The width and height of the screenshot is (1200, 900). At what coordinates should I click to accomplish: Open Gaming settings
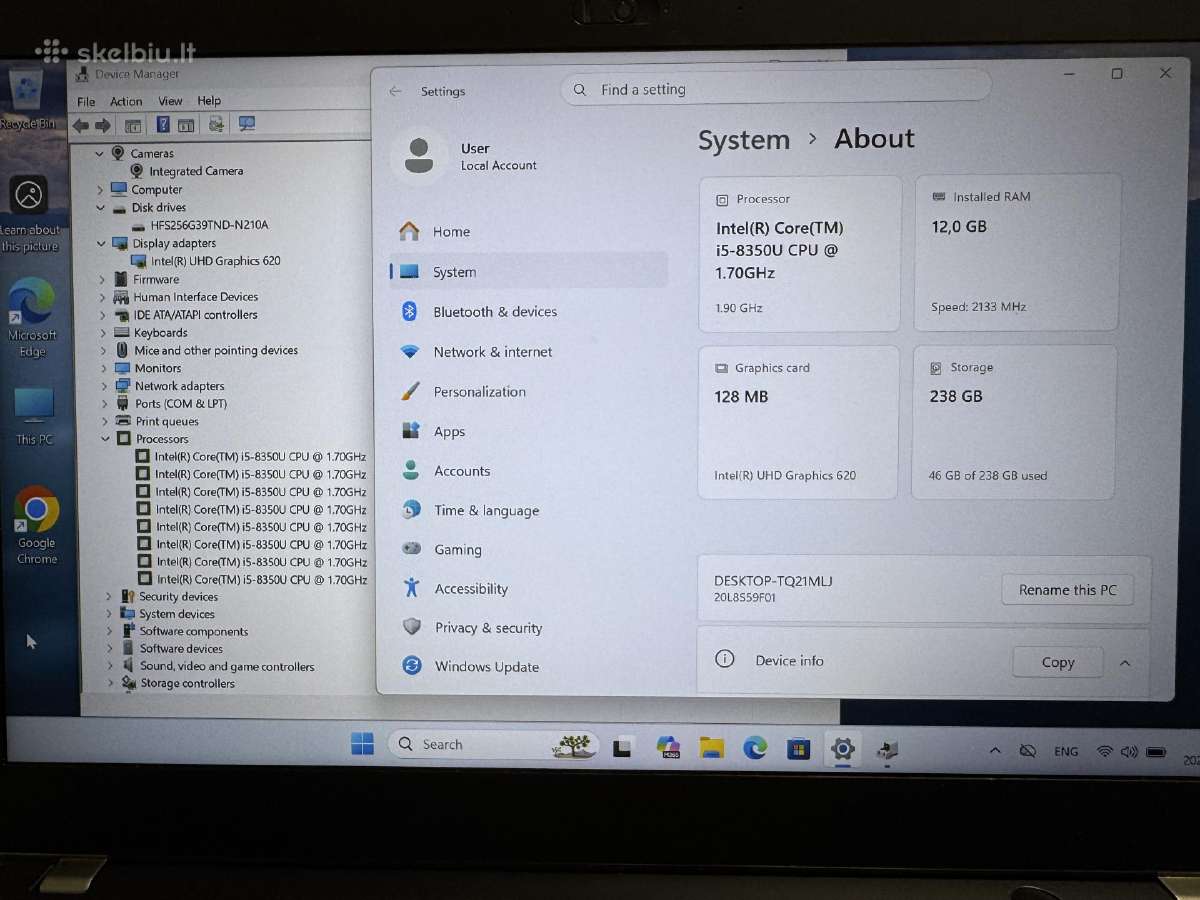[442, 549]
